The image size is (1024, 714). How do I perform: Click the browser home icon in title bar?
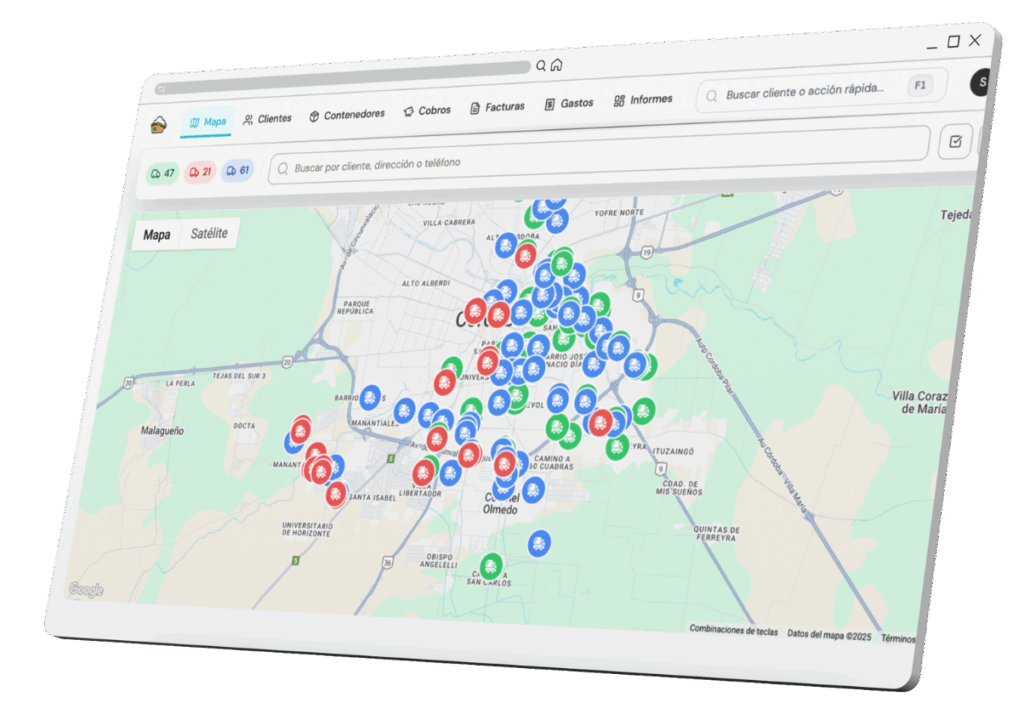(x=556, y=65)
